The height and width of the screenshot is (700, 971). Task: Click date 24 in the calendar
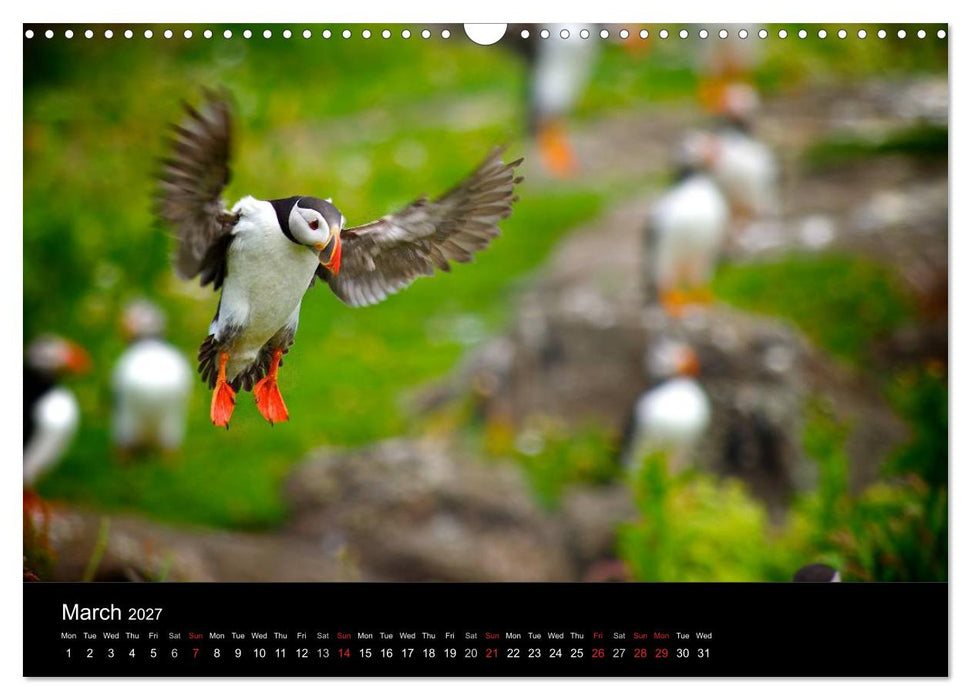coord(555,653)
